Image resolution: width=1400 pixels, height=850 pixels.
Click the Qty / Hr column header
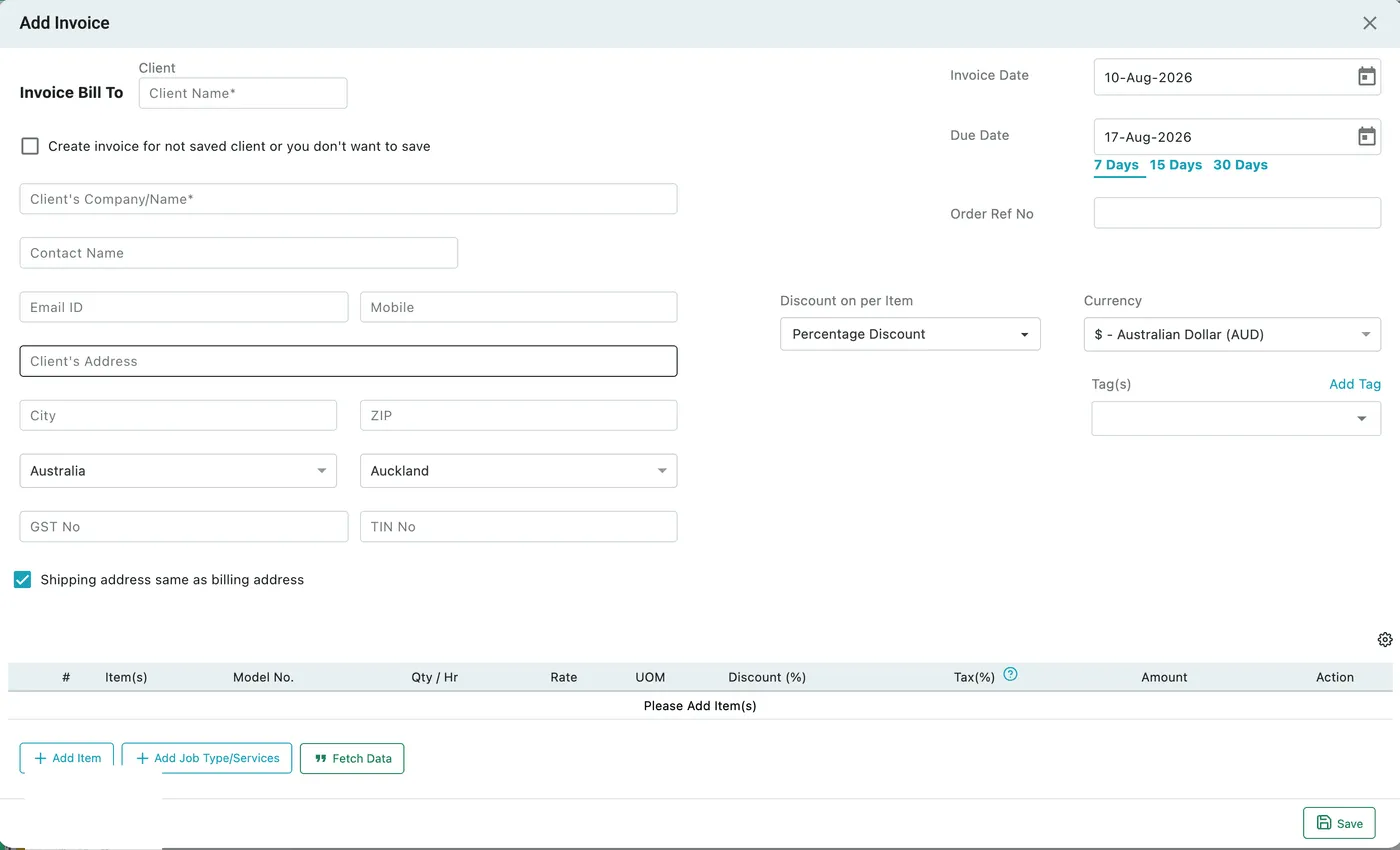pos(434,677)
